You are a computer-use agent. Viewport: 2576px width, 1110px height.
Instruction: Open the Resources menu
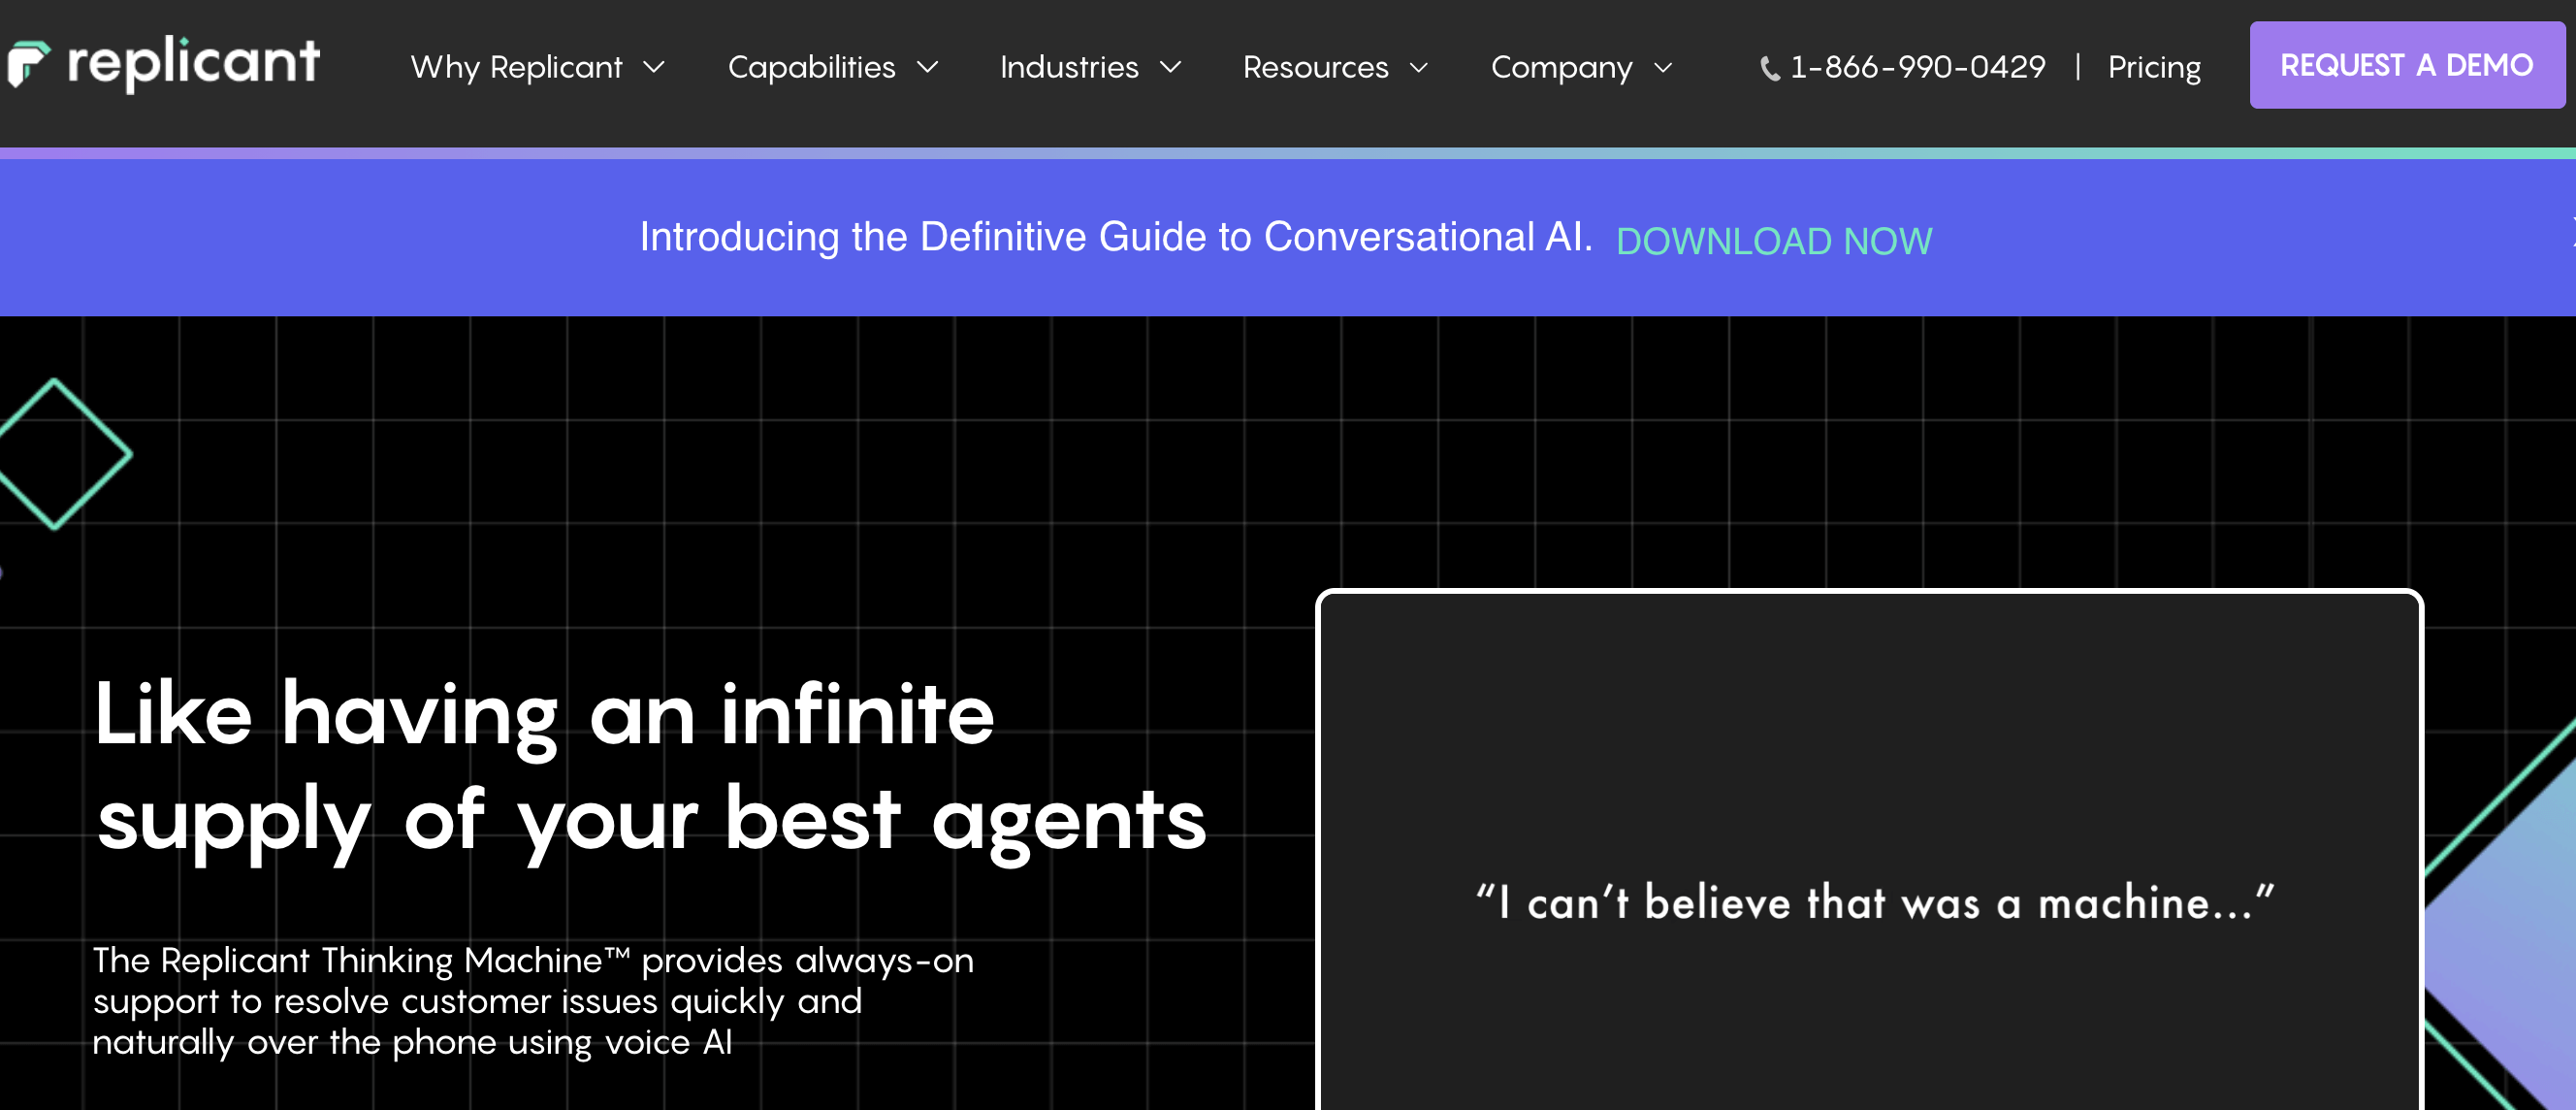[1315, 67]
